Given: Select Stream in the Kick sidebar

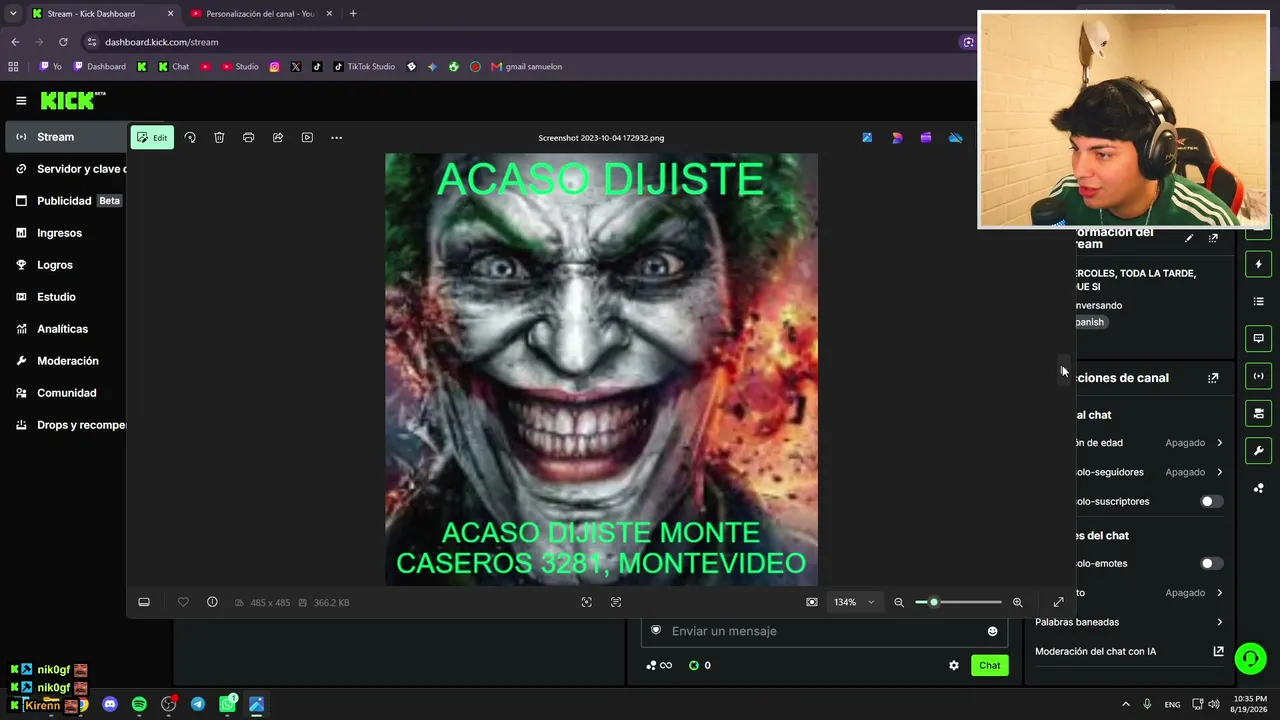Looking at the screenshot, I should click(x=66, y=137).
